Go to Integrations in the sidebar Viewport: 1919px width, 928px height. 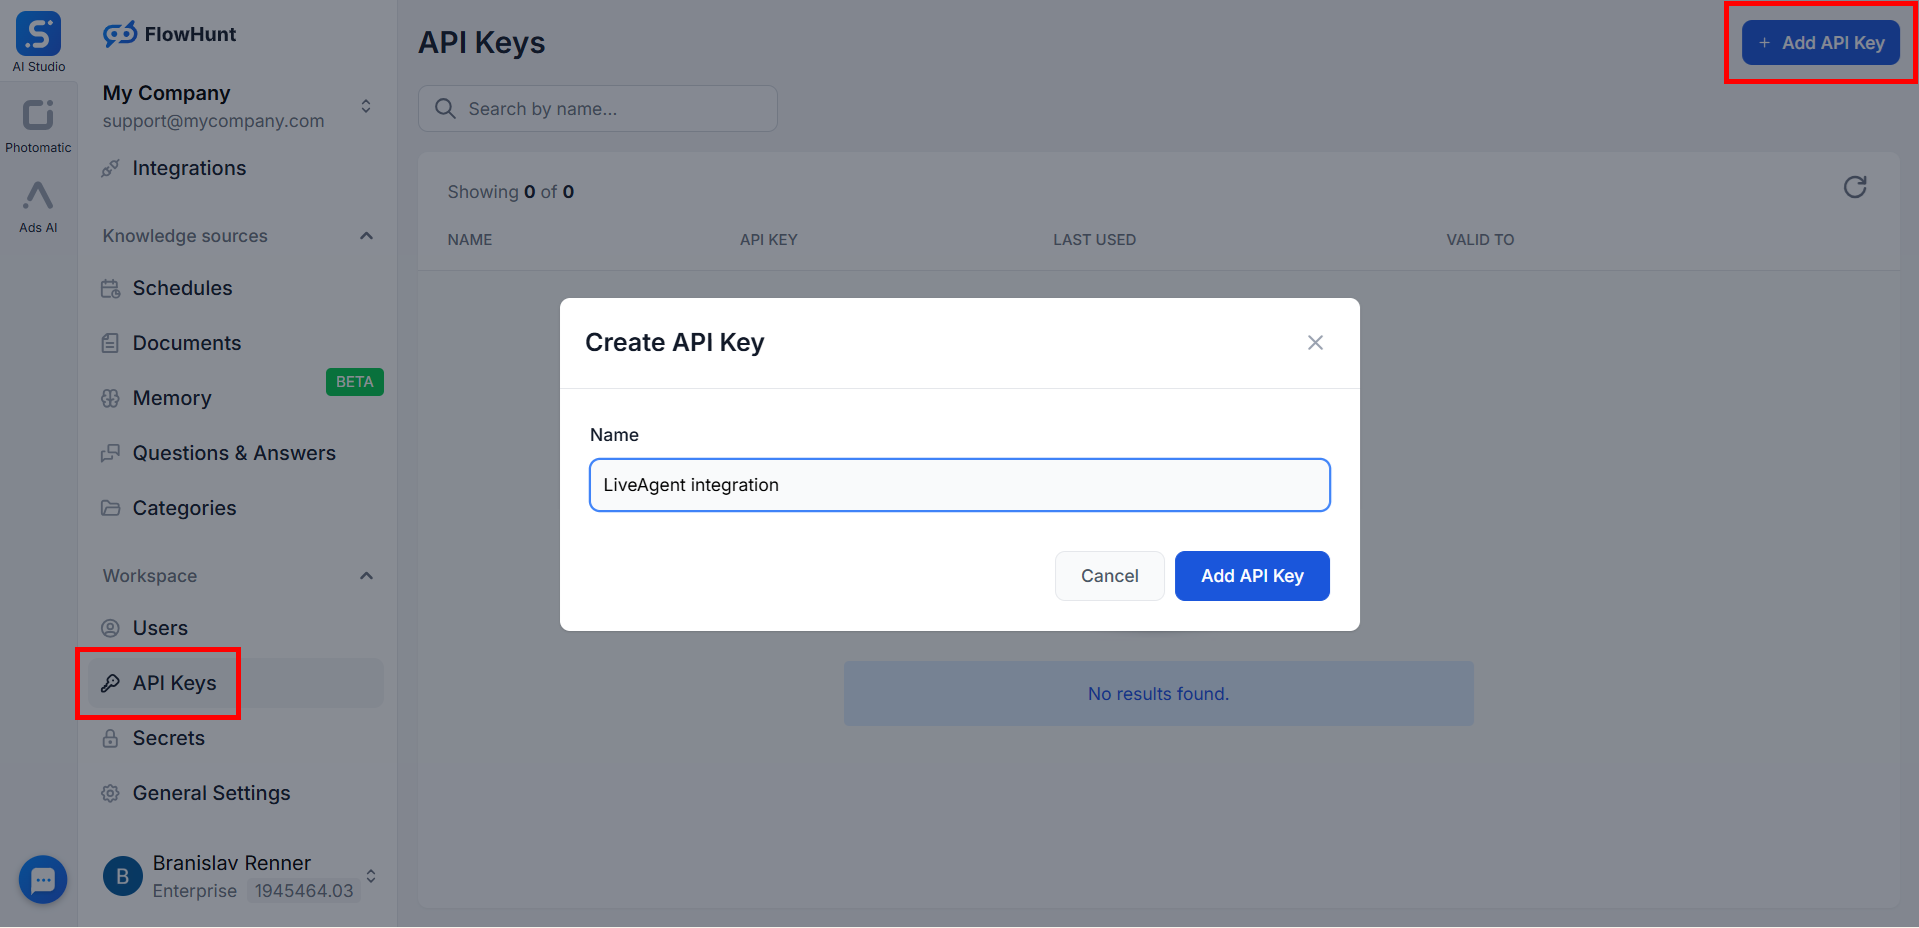(x=188, y=168)
